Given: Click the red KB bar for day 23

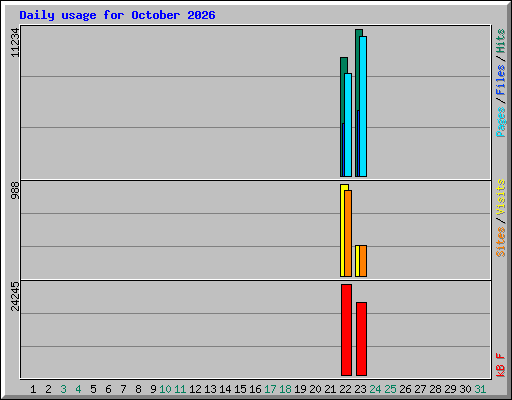Looking at the screenshot, I should pos(361,339).
